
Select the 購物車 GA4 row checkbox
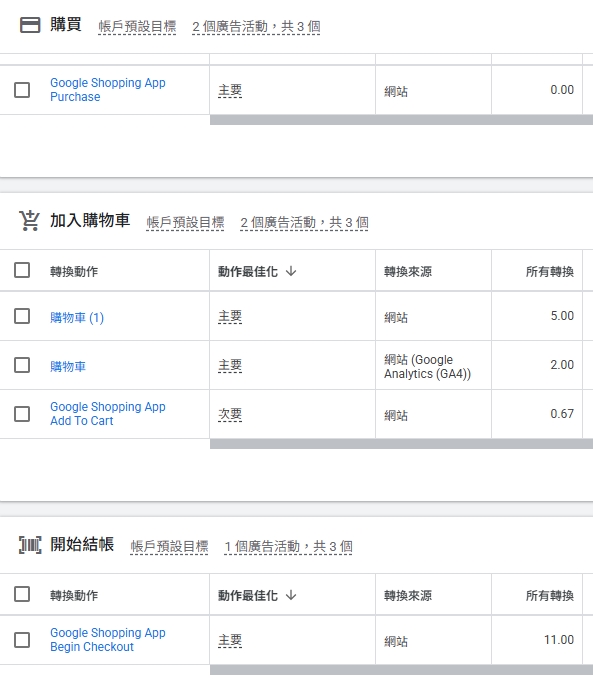click(x=22, y=365)
